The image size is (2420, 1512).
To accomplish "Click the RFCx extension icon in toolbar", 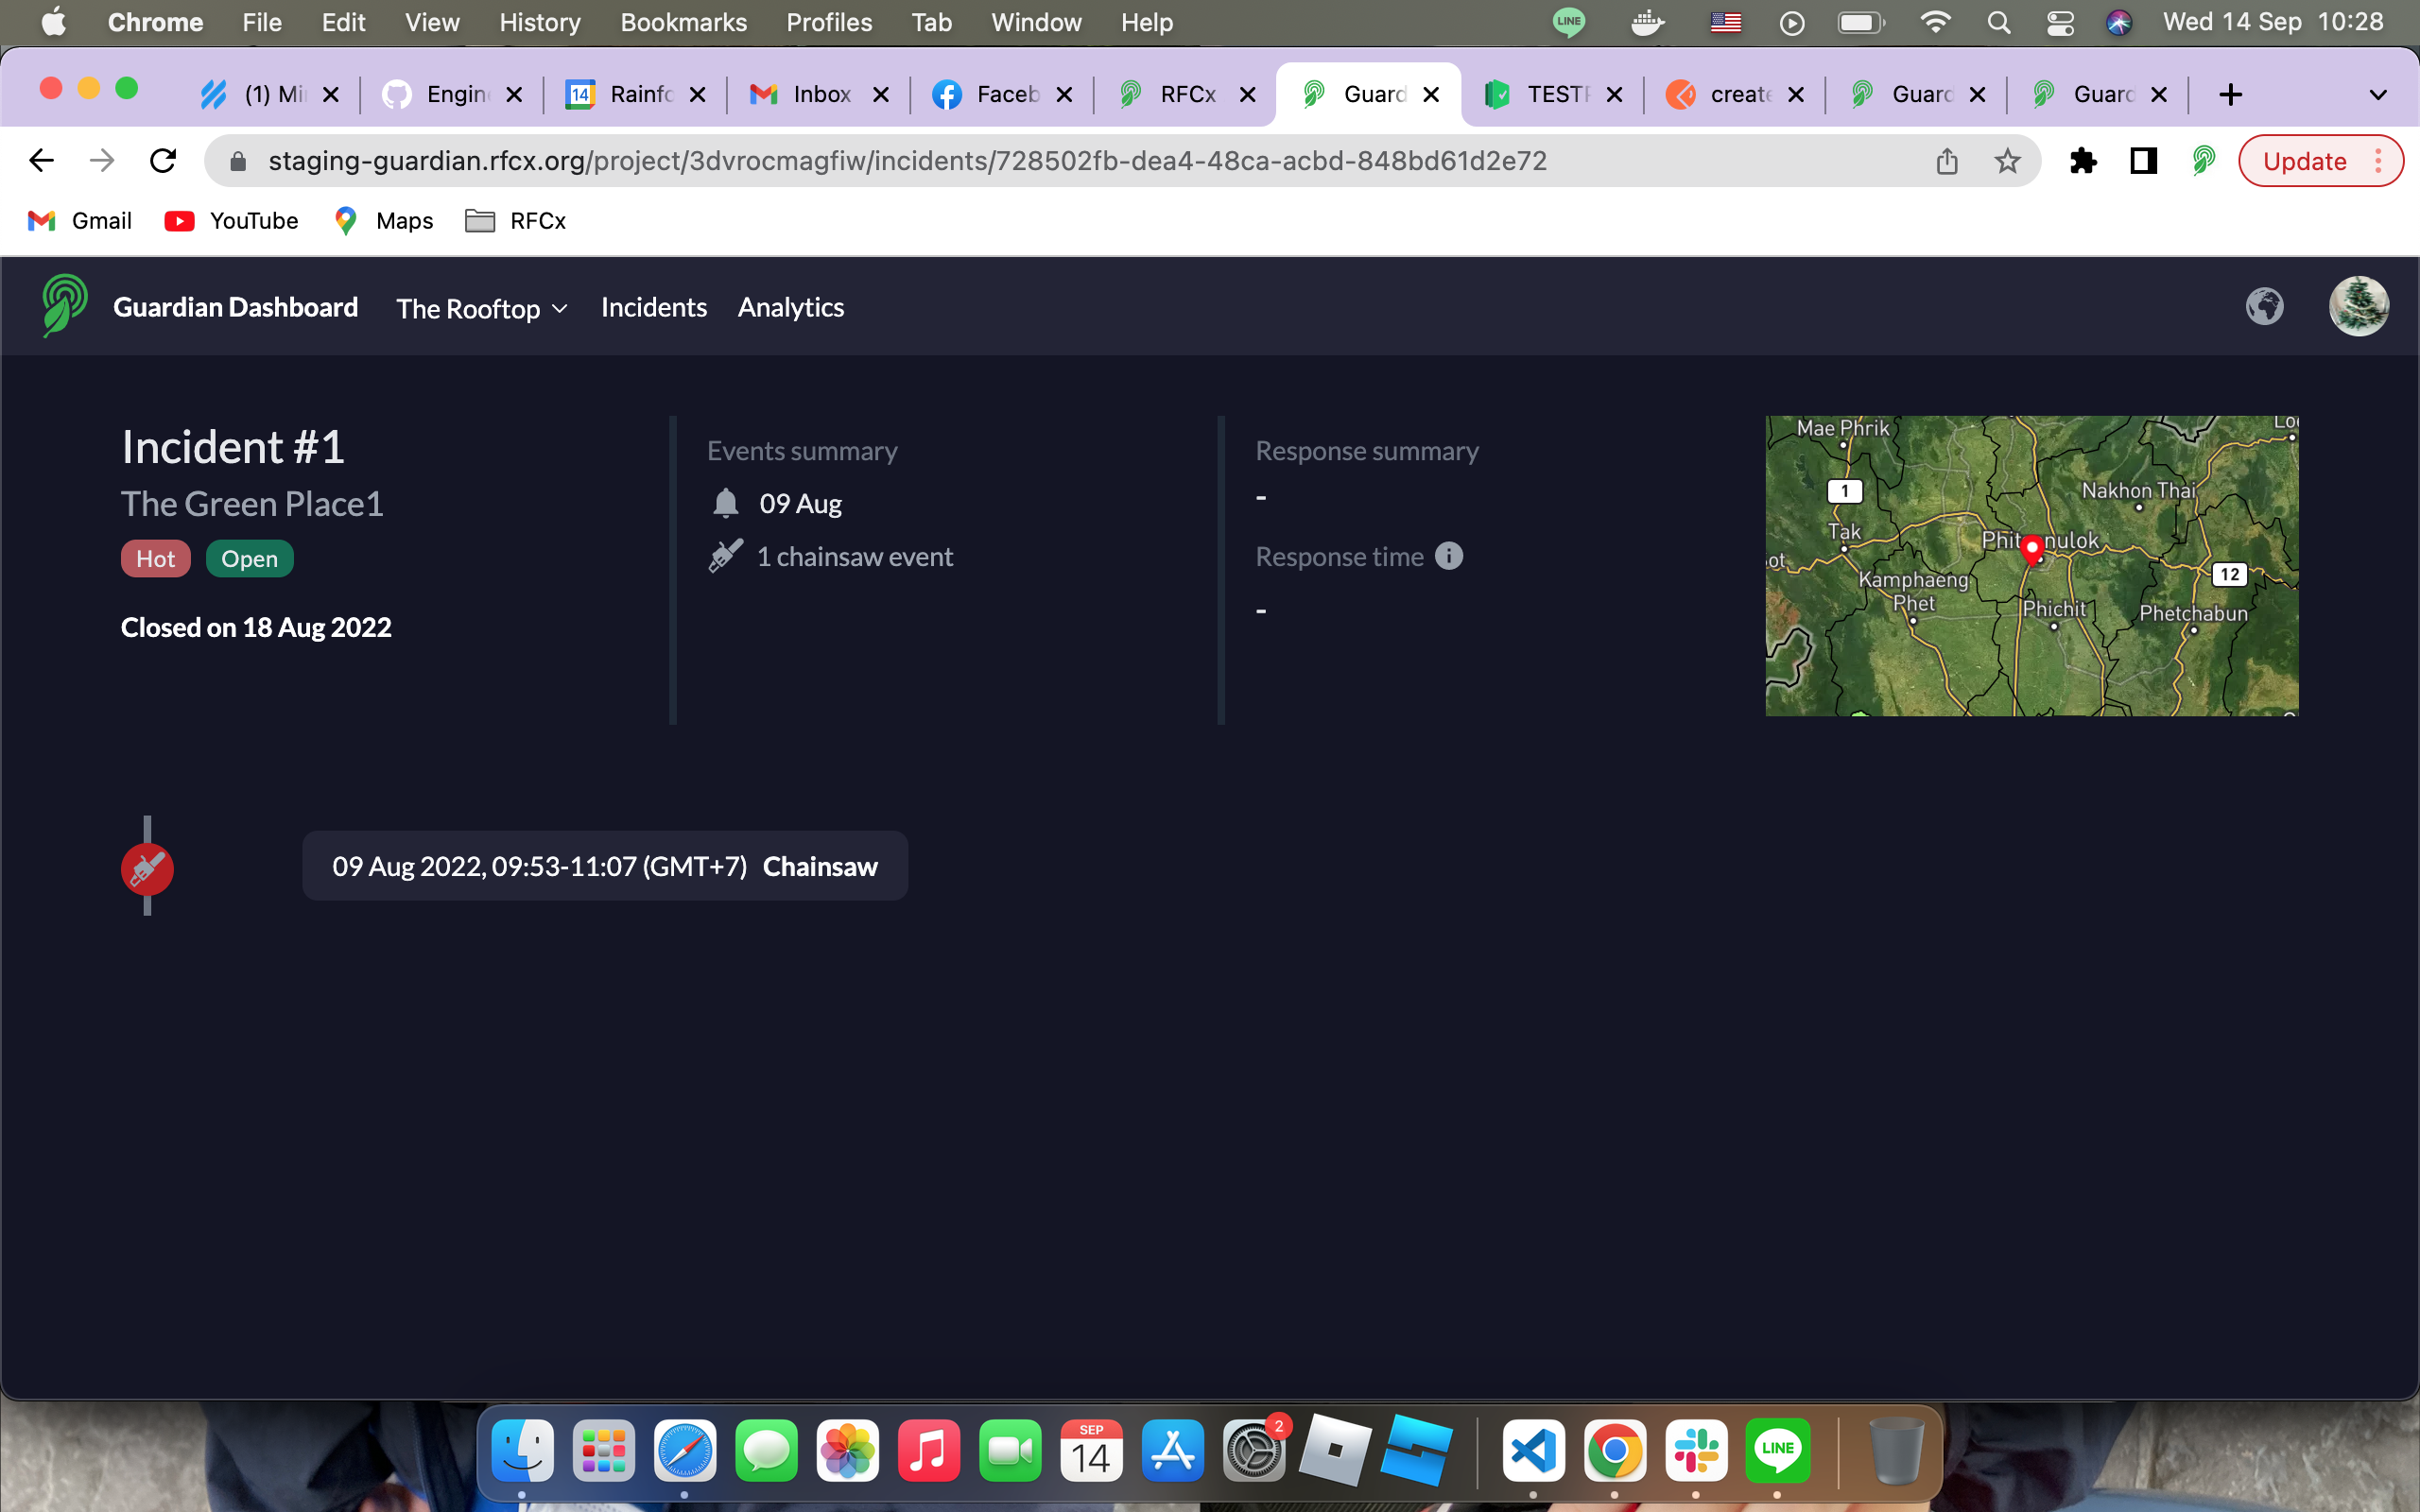I will 2203,161.
